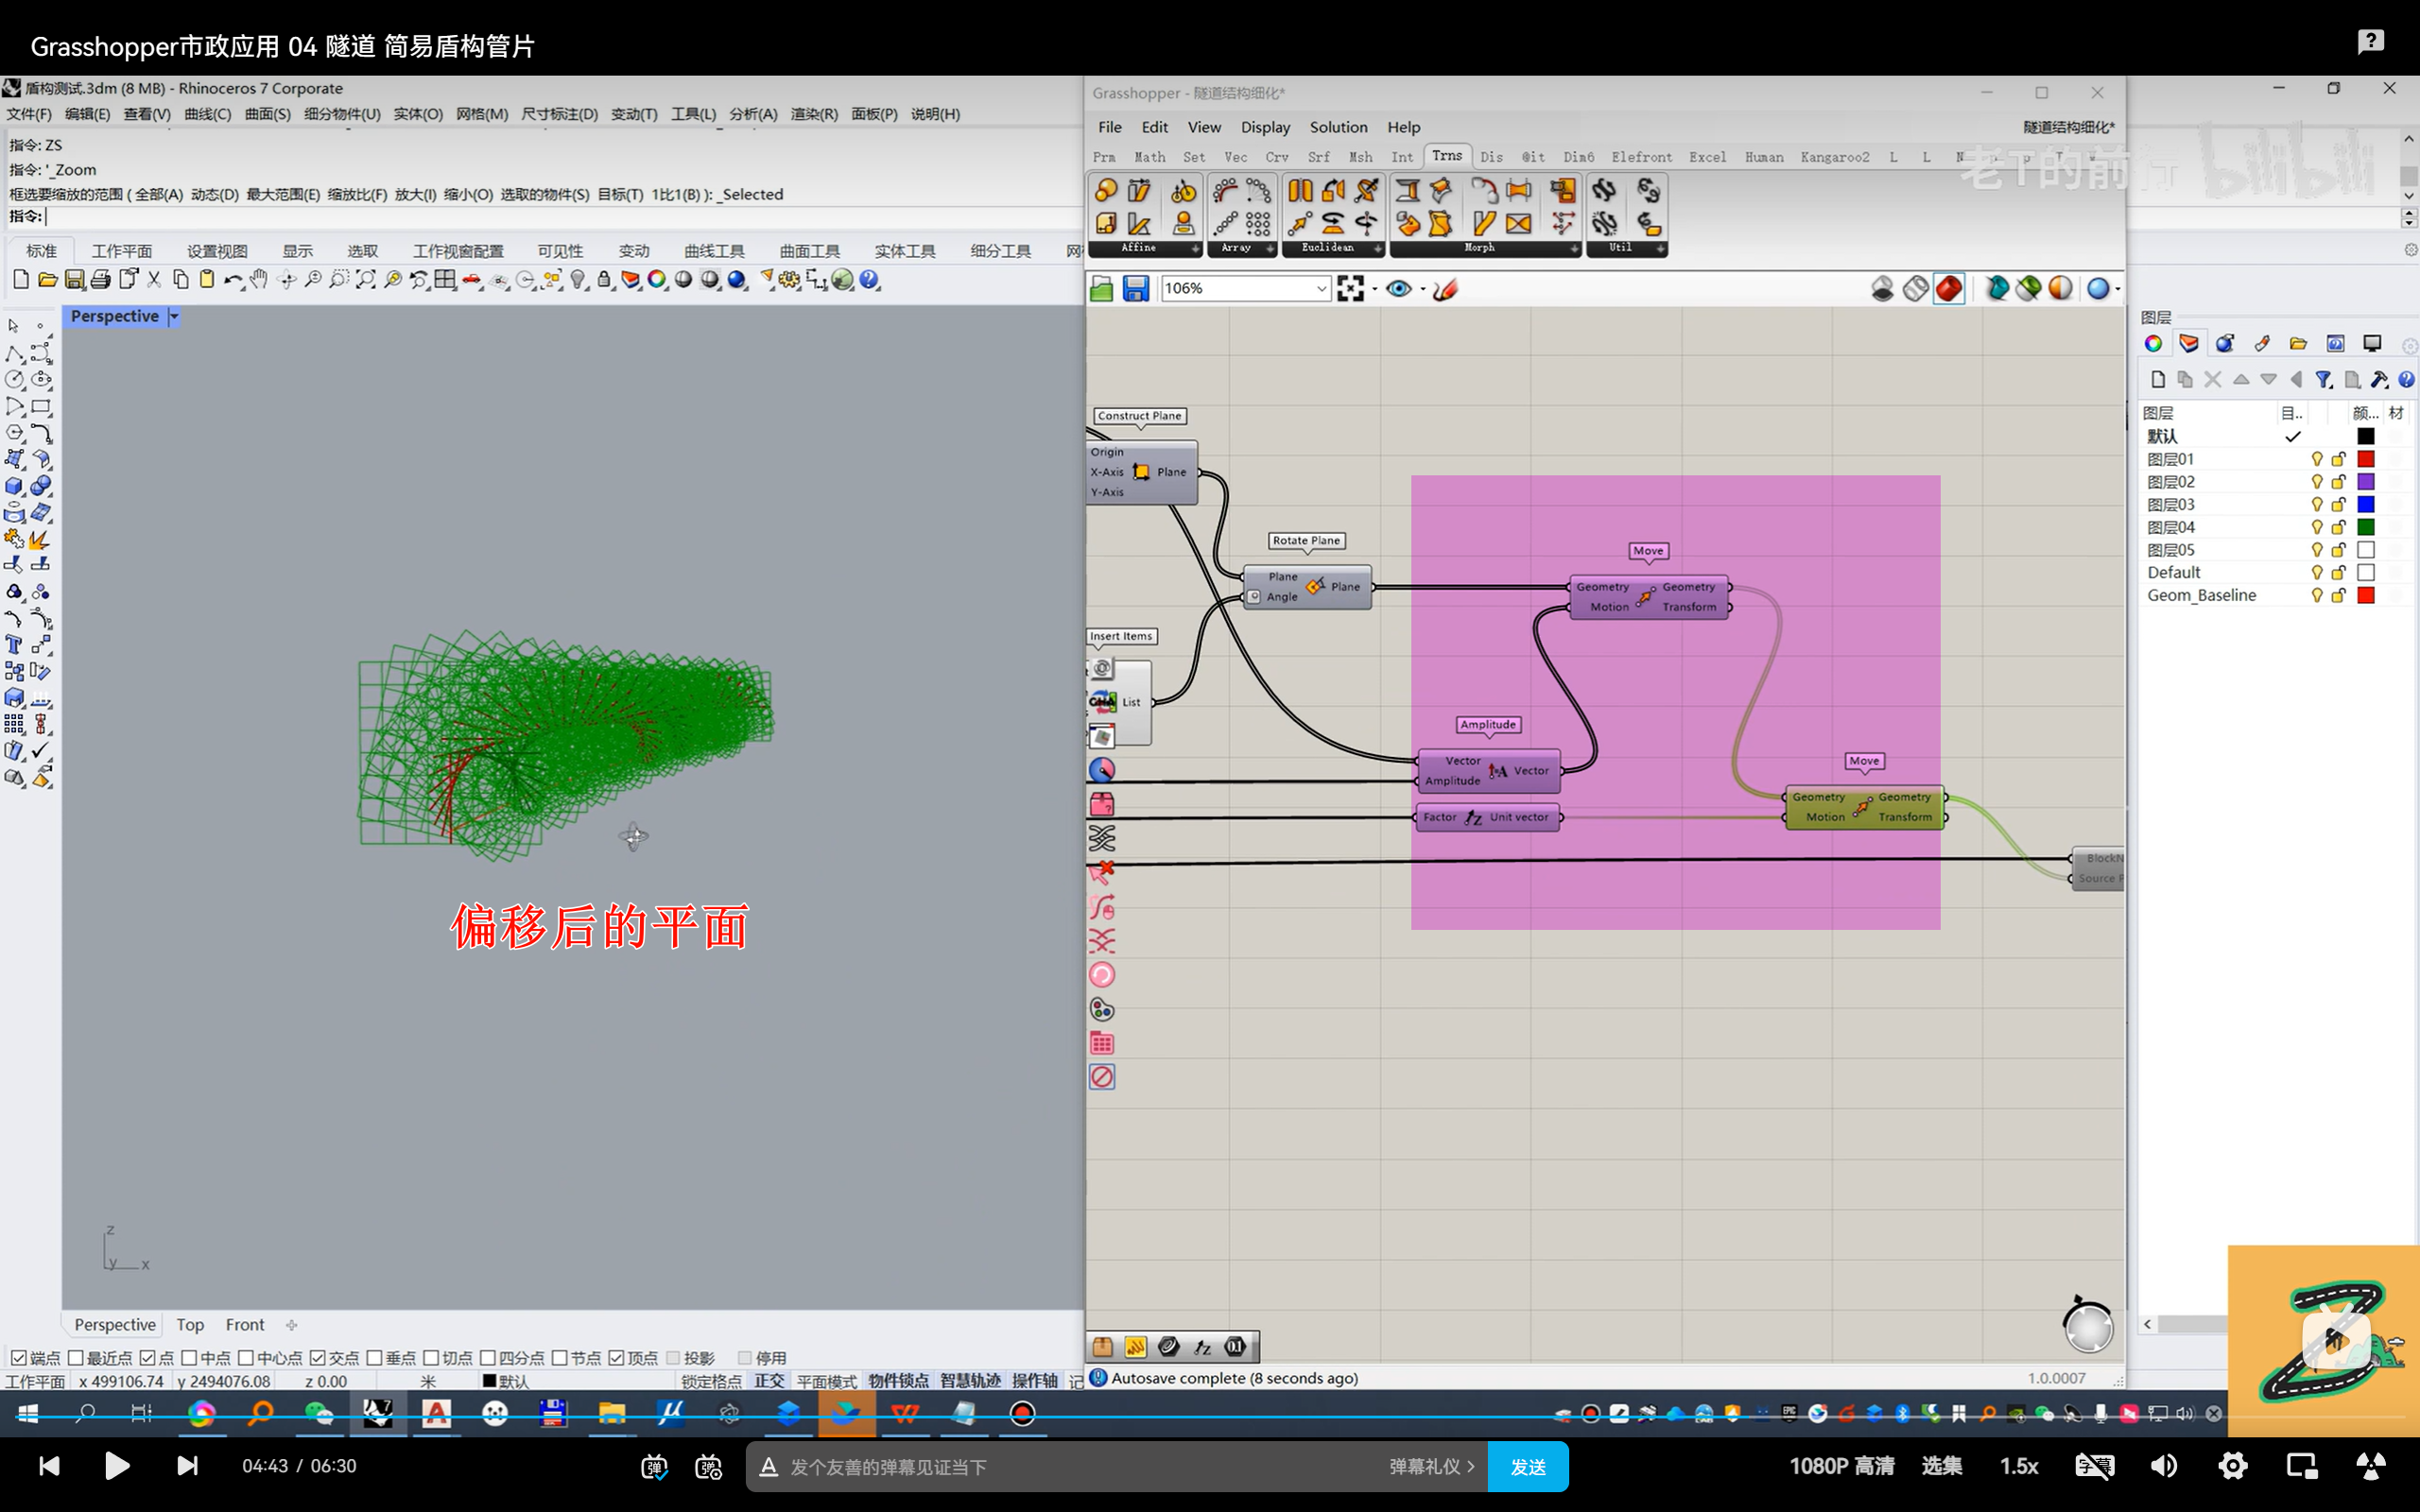Toggle the 中点 osnap checkbox
The width and height of the screenshot is (2420, 1512).
point(189,1357)
